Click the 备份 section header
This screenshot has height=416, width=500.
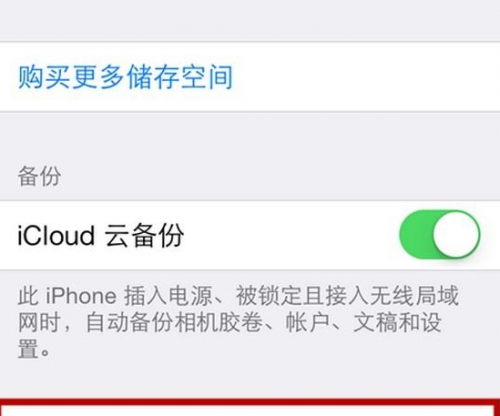[x=39, y=176]
